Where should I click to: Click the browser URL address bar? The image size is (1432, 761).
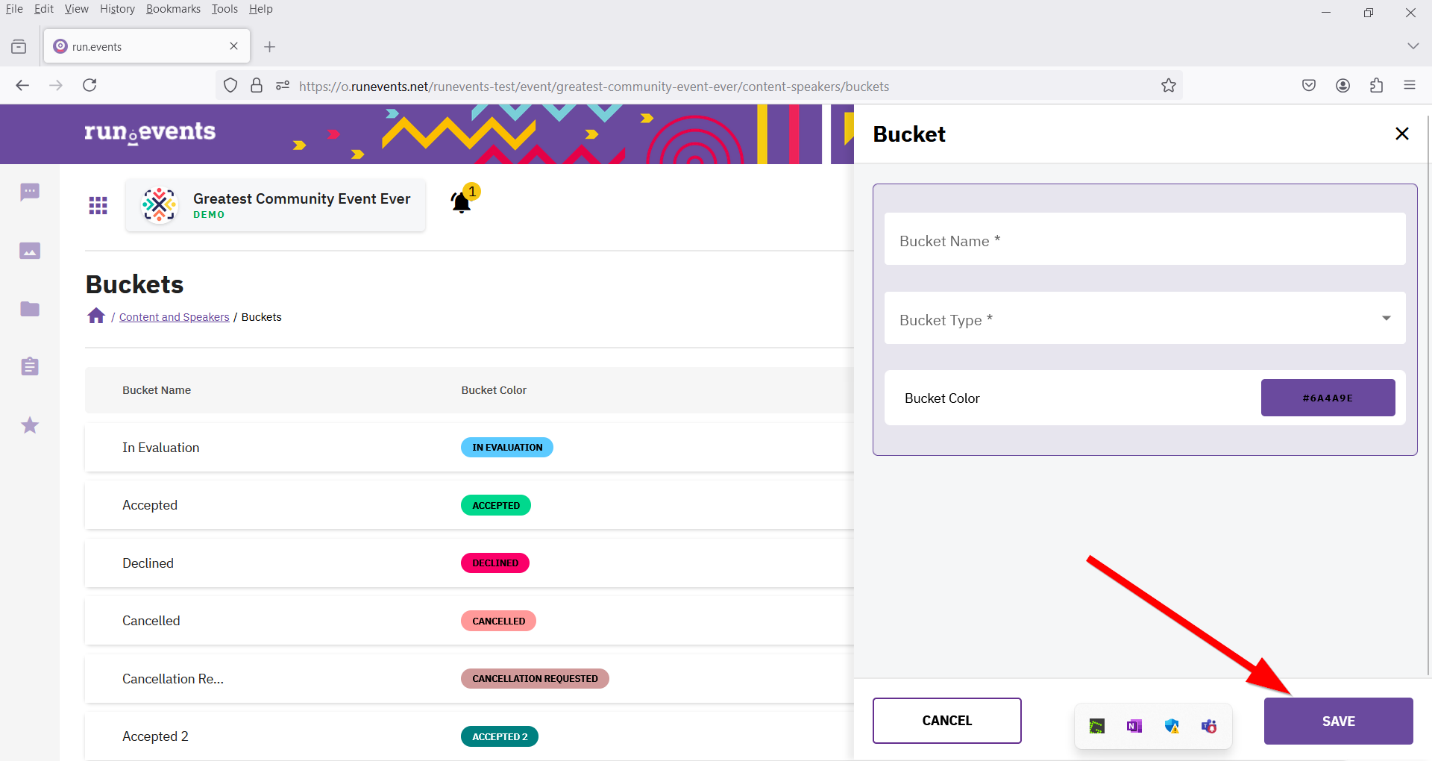point(700,86)
